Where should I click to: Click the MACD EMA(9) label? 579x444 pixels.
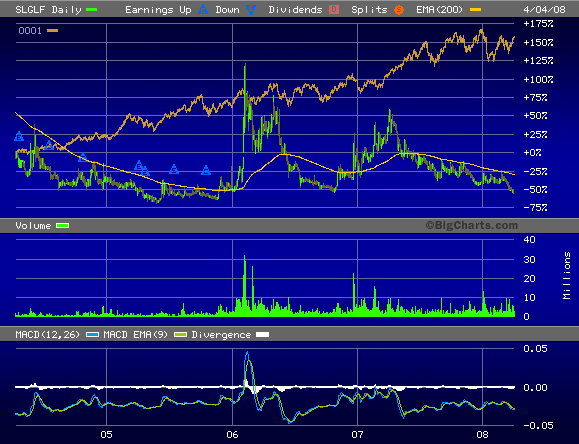click(136, 335)
